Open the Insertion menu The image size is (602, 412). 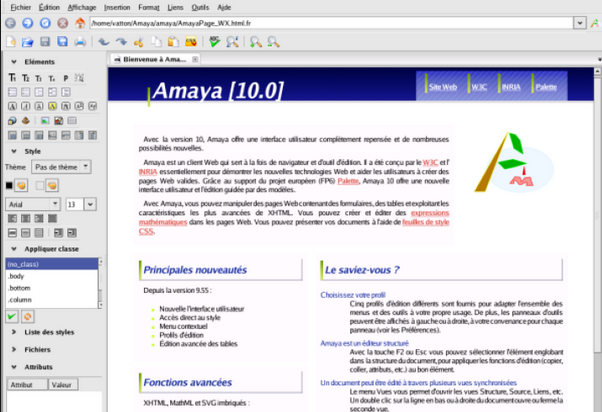(117, 7)
